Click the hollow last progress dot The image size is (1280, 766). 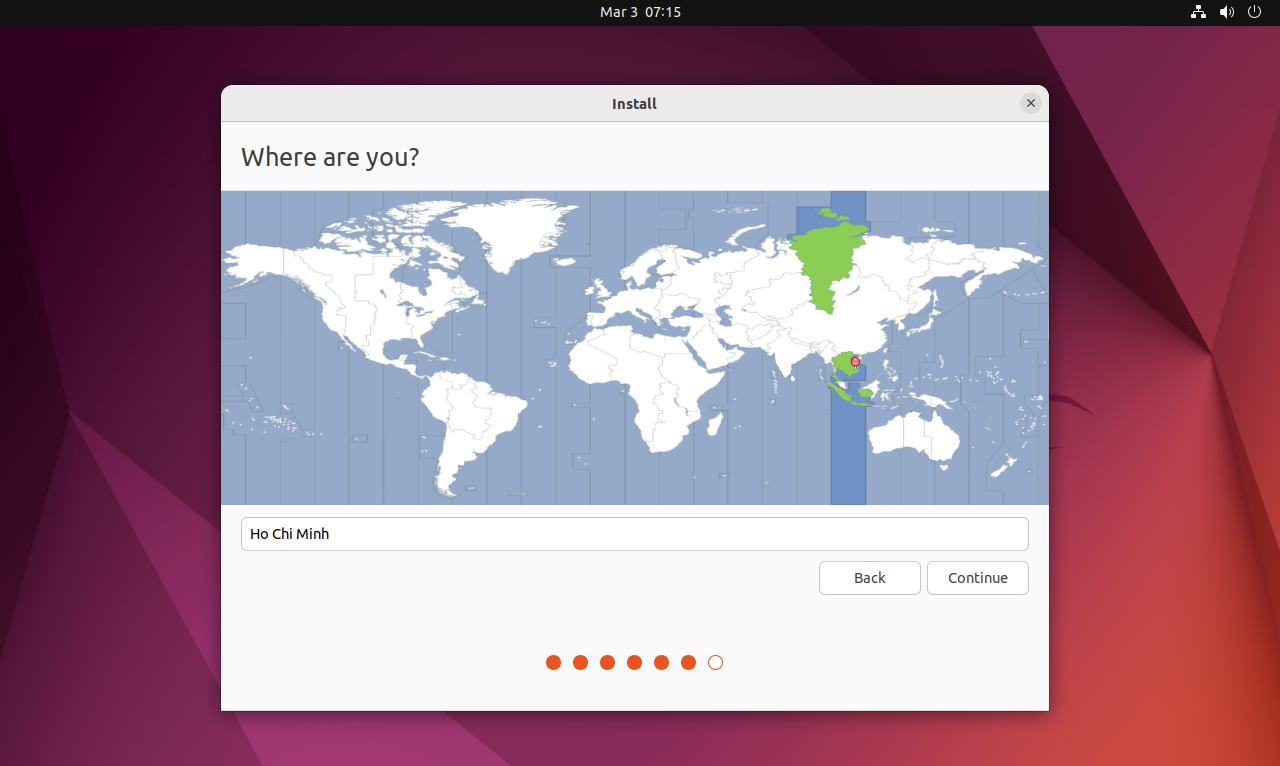(715, 662)
